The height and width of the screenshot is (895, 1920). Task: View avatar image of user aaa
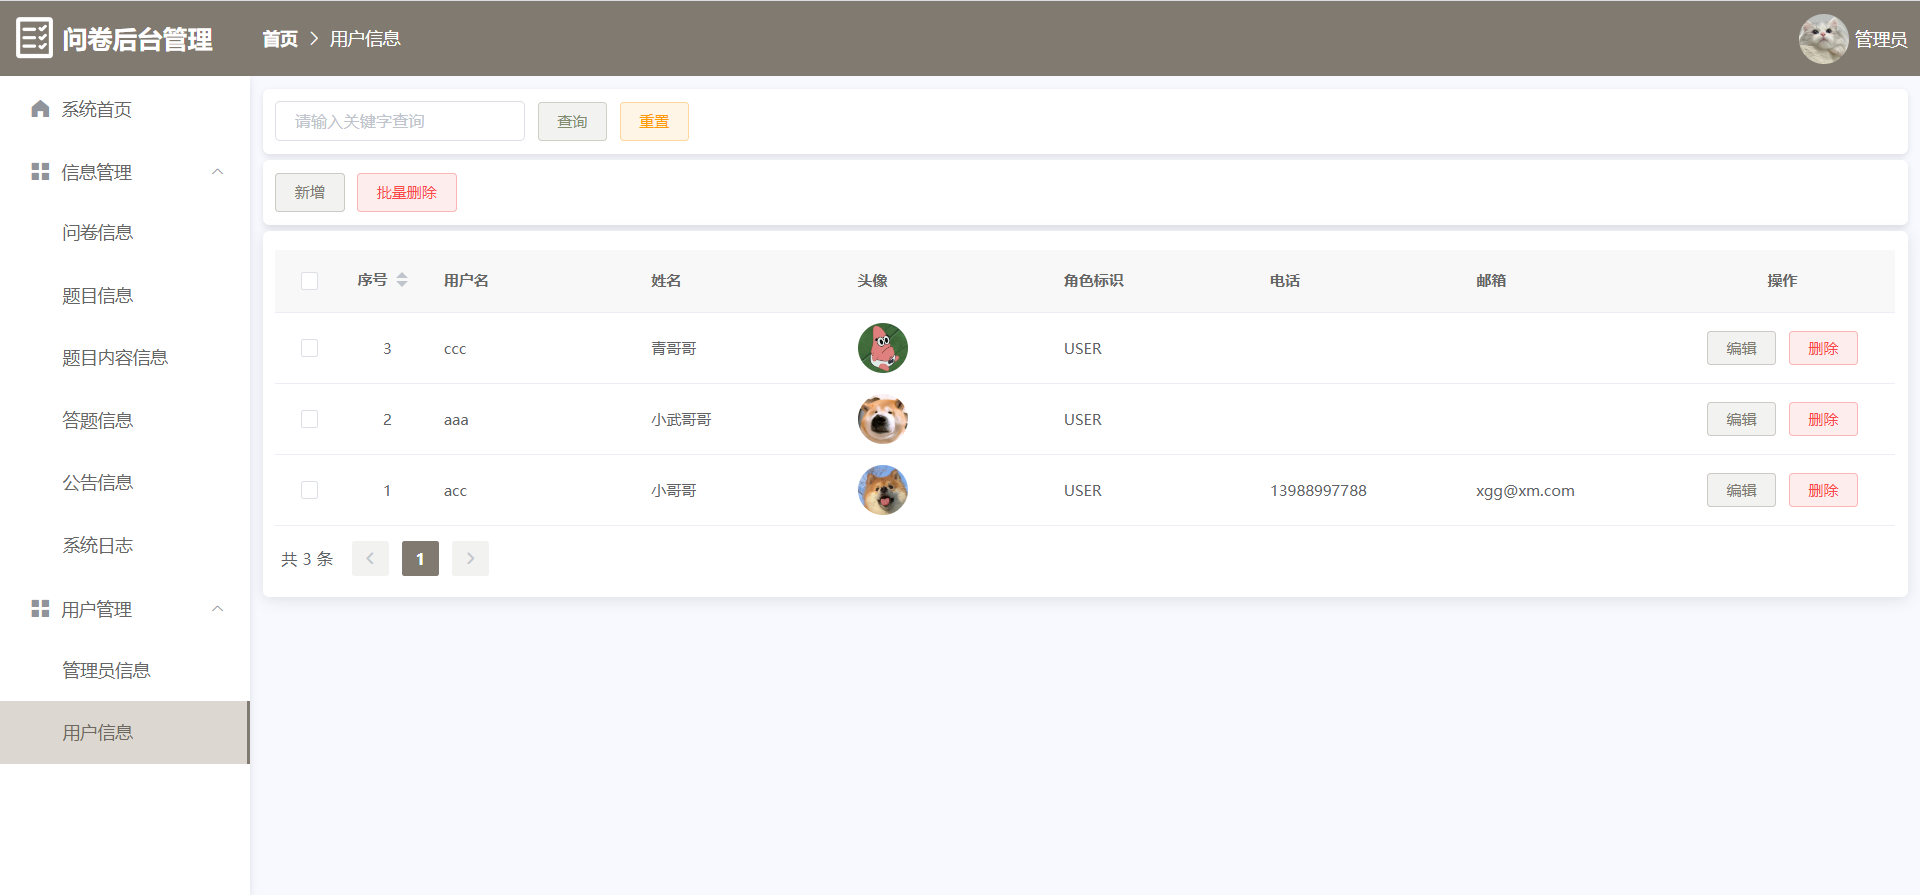pyautogui.click(x=883, y=419)
